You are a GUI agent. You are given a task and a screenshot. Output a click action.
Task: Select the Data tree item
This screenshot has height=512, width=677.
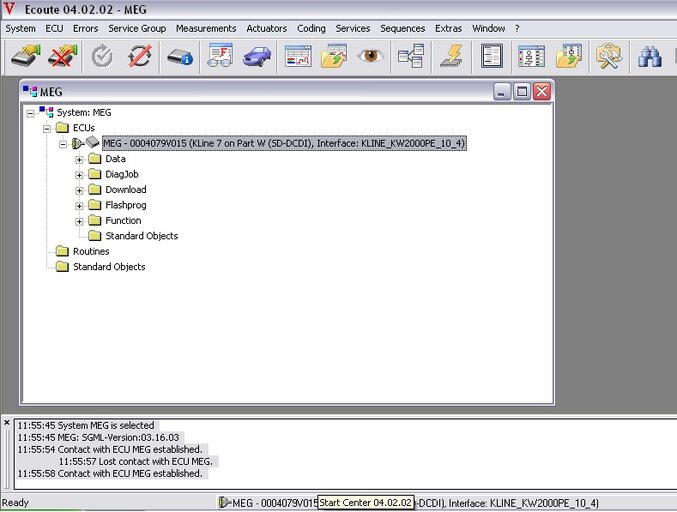[115, 159]
